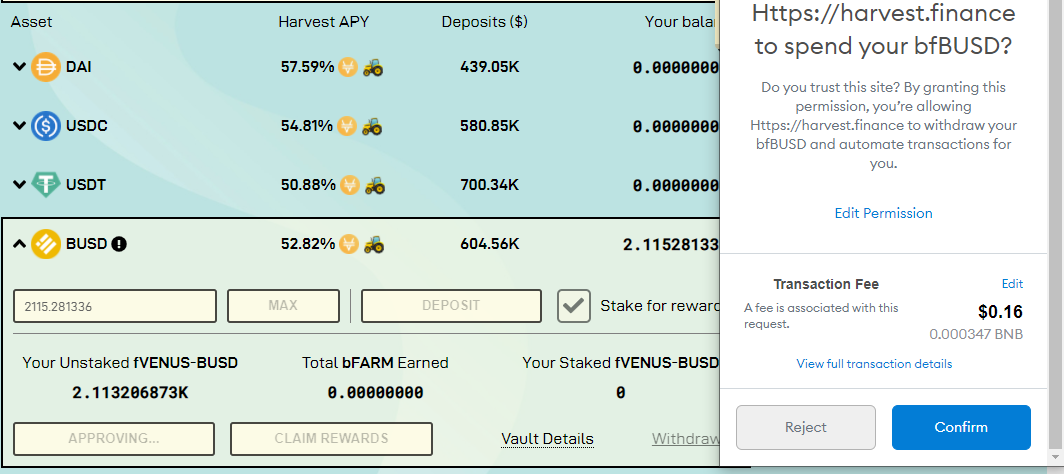This screenshot has height=474, width=1064.
Task: Click the 50.88% APY value
Action: (308, 184)
